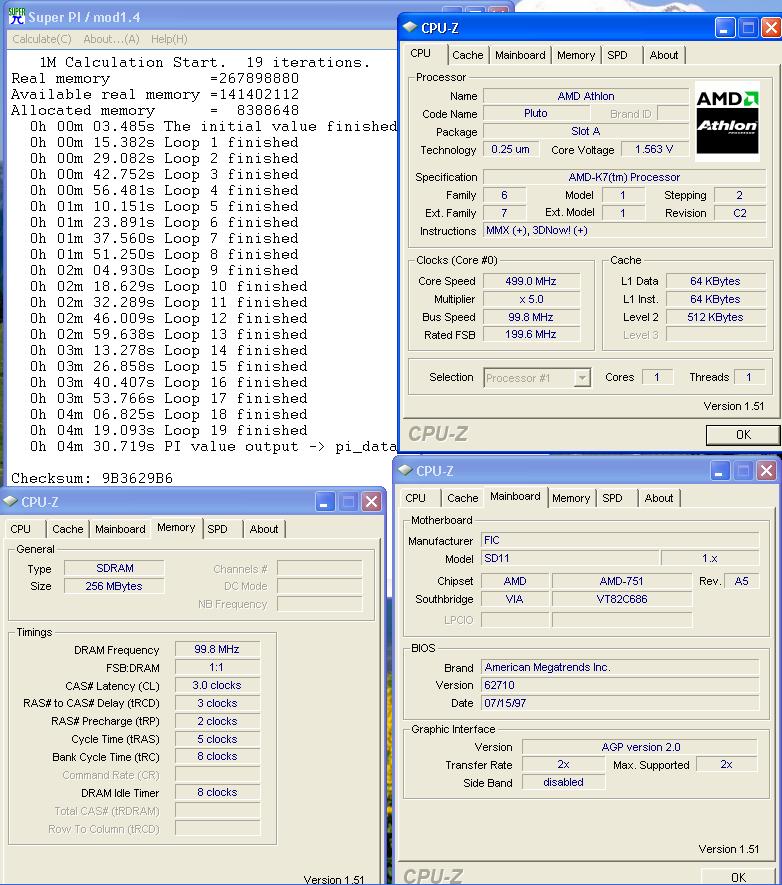Select Cache tab in the Memory CPU-Z window
782x885 pixels.
tap(68, 529)
